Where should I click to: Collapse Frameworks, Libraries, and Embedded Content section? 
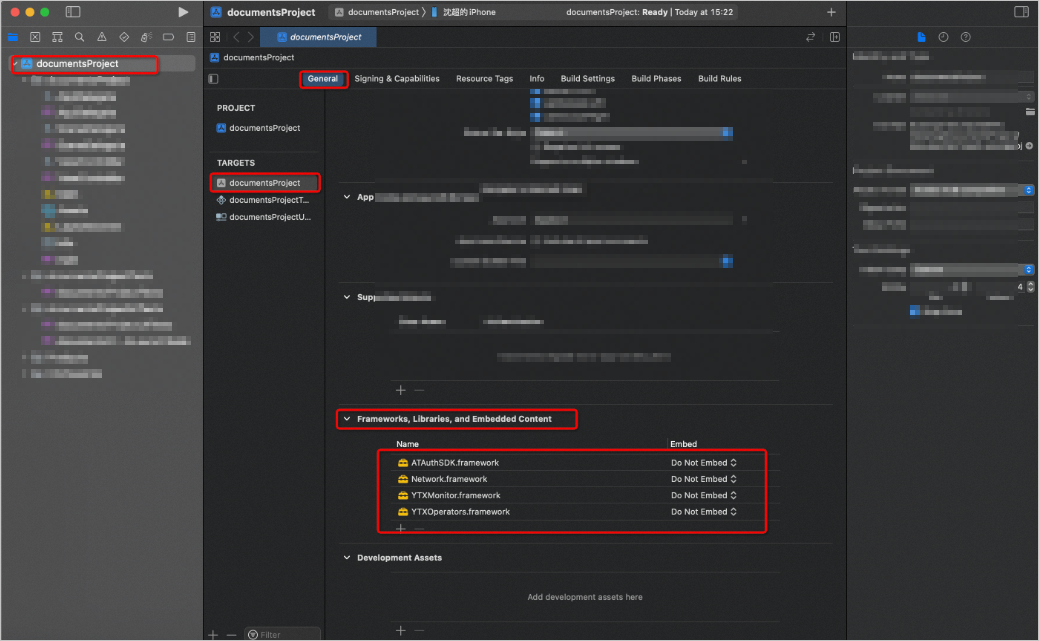[x=347, y=419]
